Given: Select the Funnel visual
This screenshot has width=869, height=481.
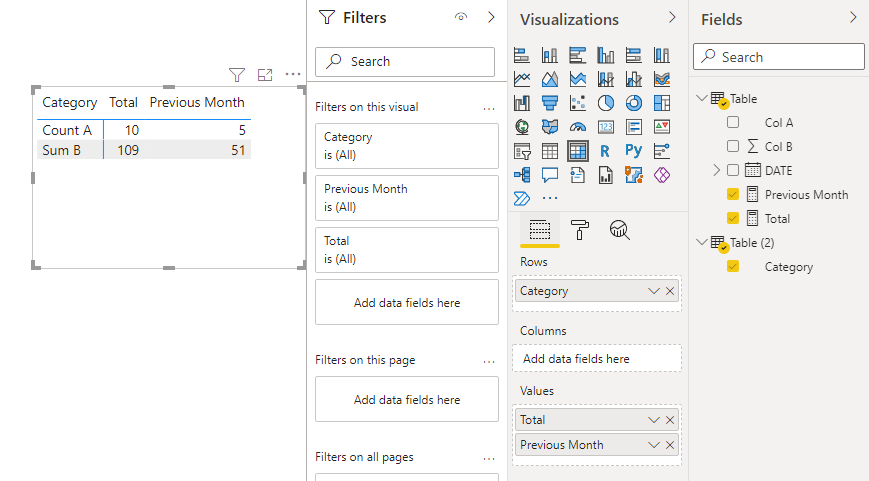Looking at the screenshot, I should [x=550, y=103].
